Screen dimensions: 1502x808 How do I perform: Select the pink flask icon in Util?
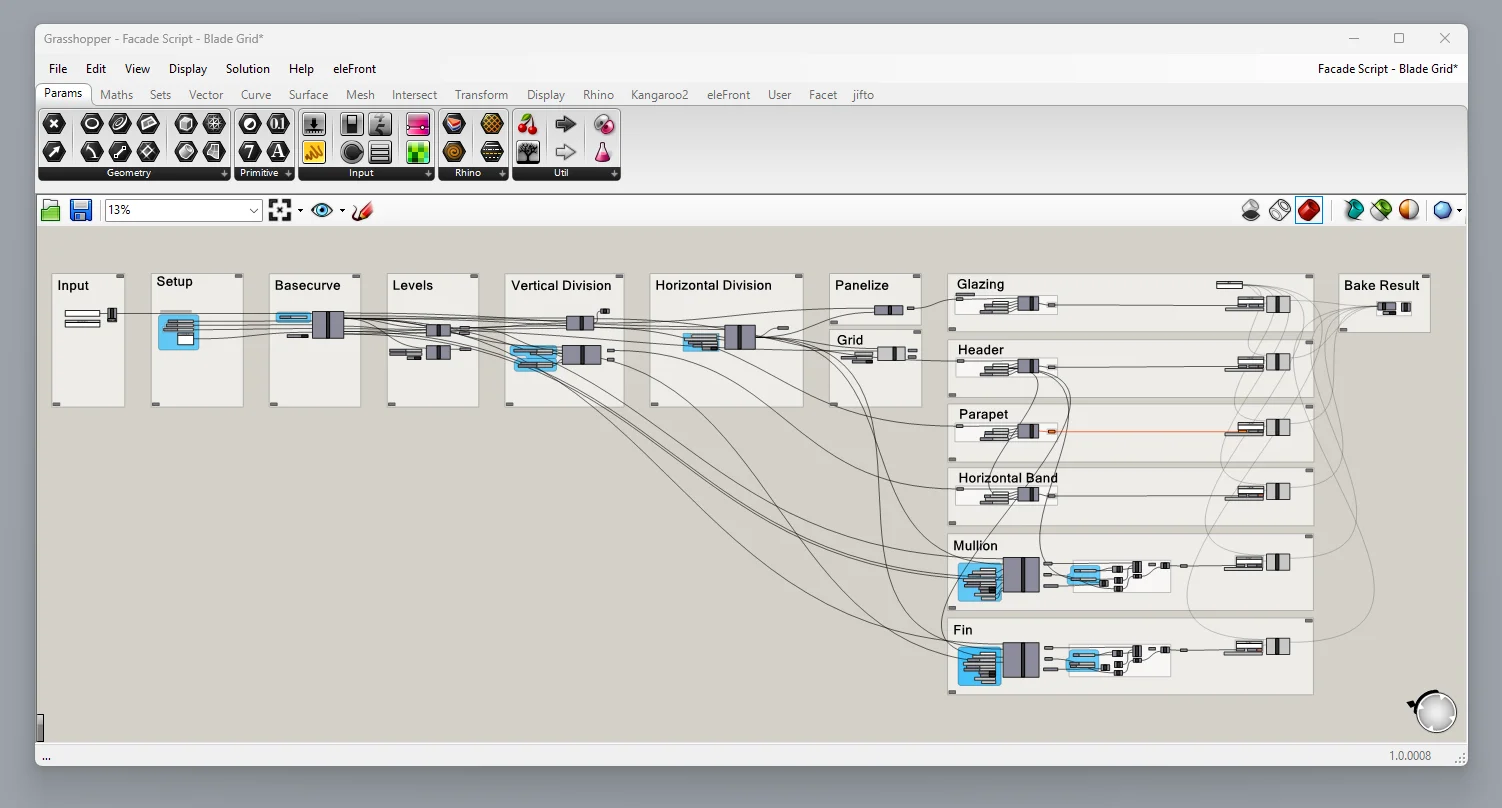[603, 152]
